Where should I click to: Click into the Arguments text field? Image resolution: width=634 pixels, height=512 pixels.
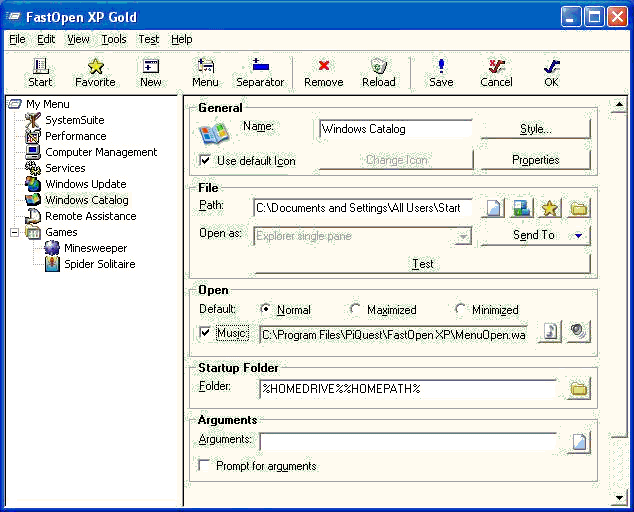point(408,442)
